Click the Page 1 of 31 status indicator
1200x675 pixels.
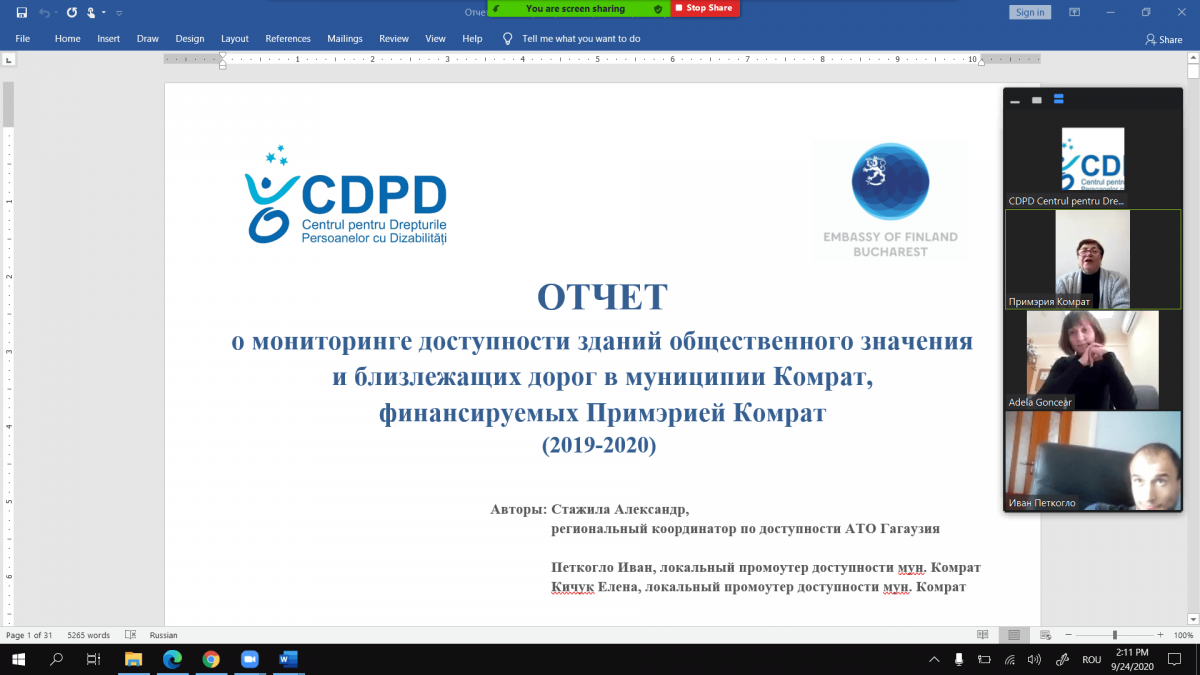tap(29, 635)
